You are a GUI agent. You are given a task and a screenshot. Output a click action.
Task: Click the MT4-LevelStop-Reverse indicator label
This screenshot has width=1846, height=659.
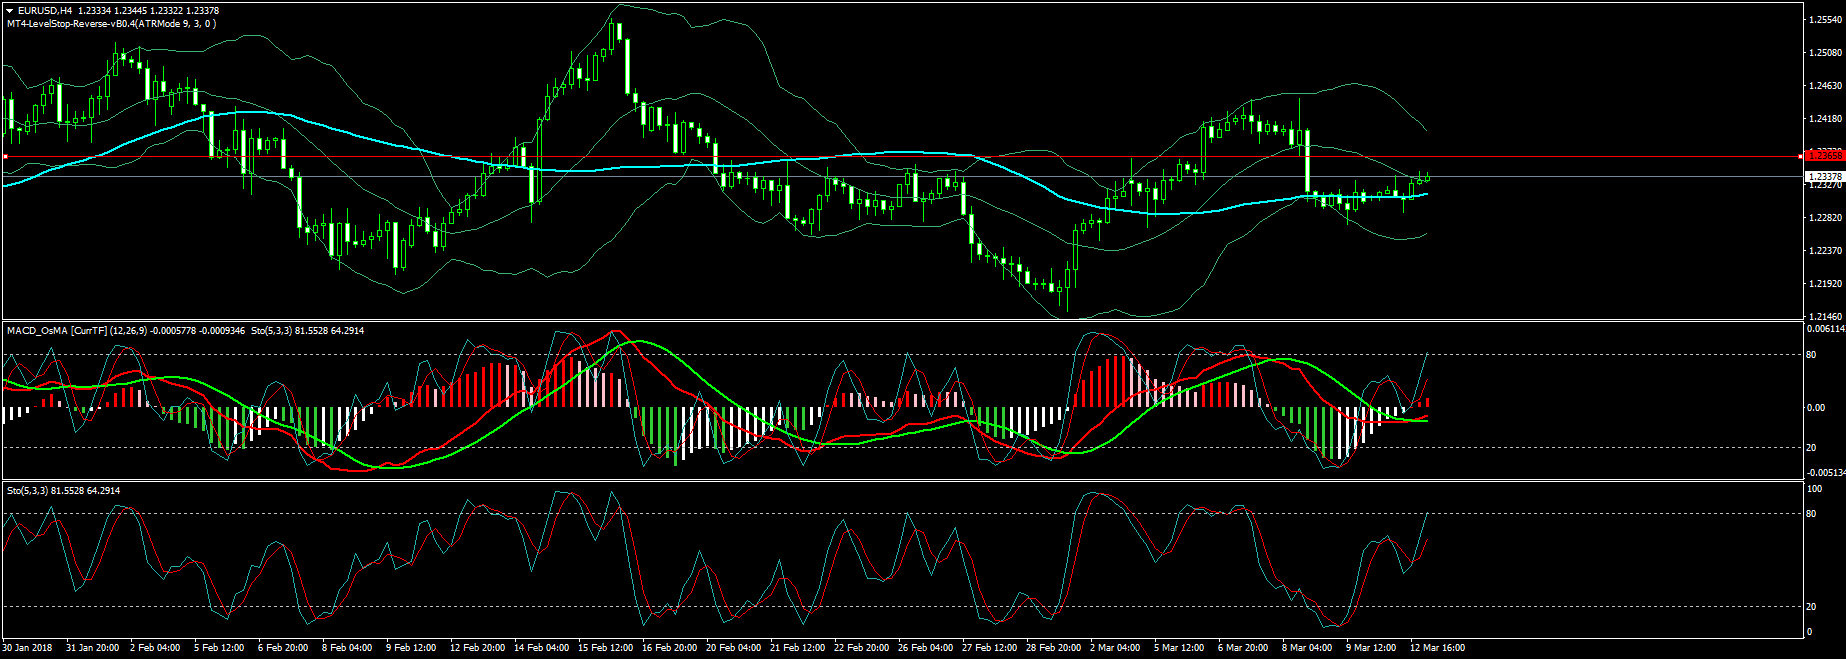(110, 24)
